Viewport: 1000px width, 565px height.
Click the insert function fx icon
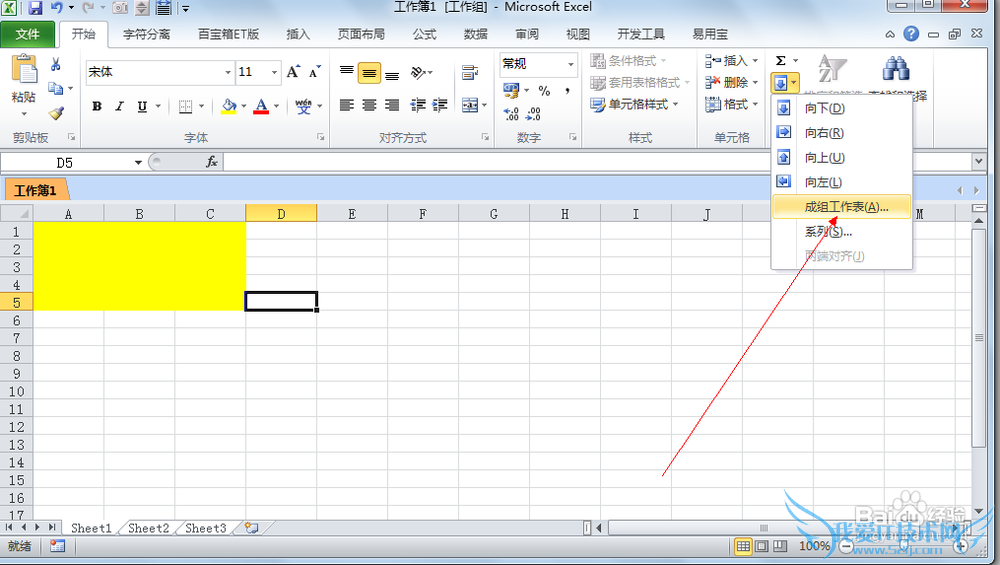click(212, 162)
